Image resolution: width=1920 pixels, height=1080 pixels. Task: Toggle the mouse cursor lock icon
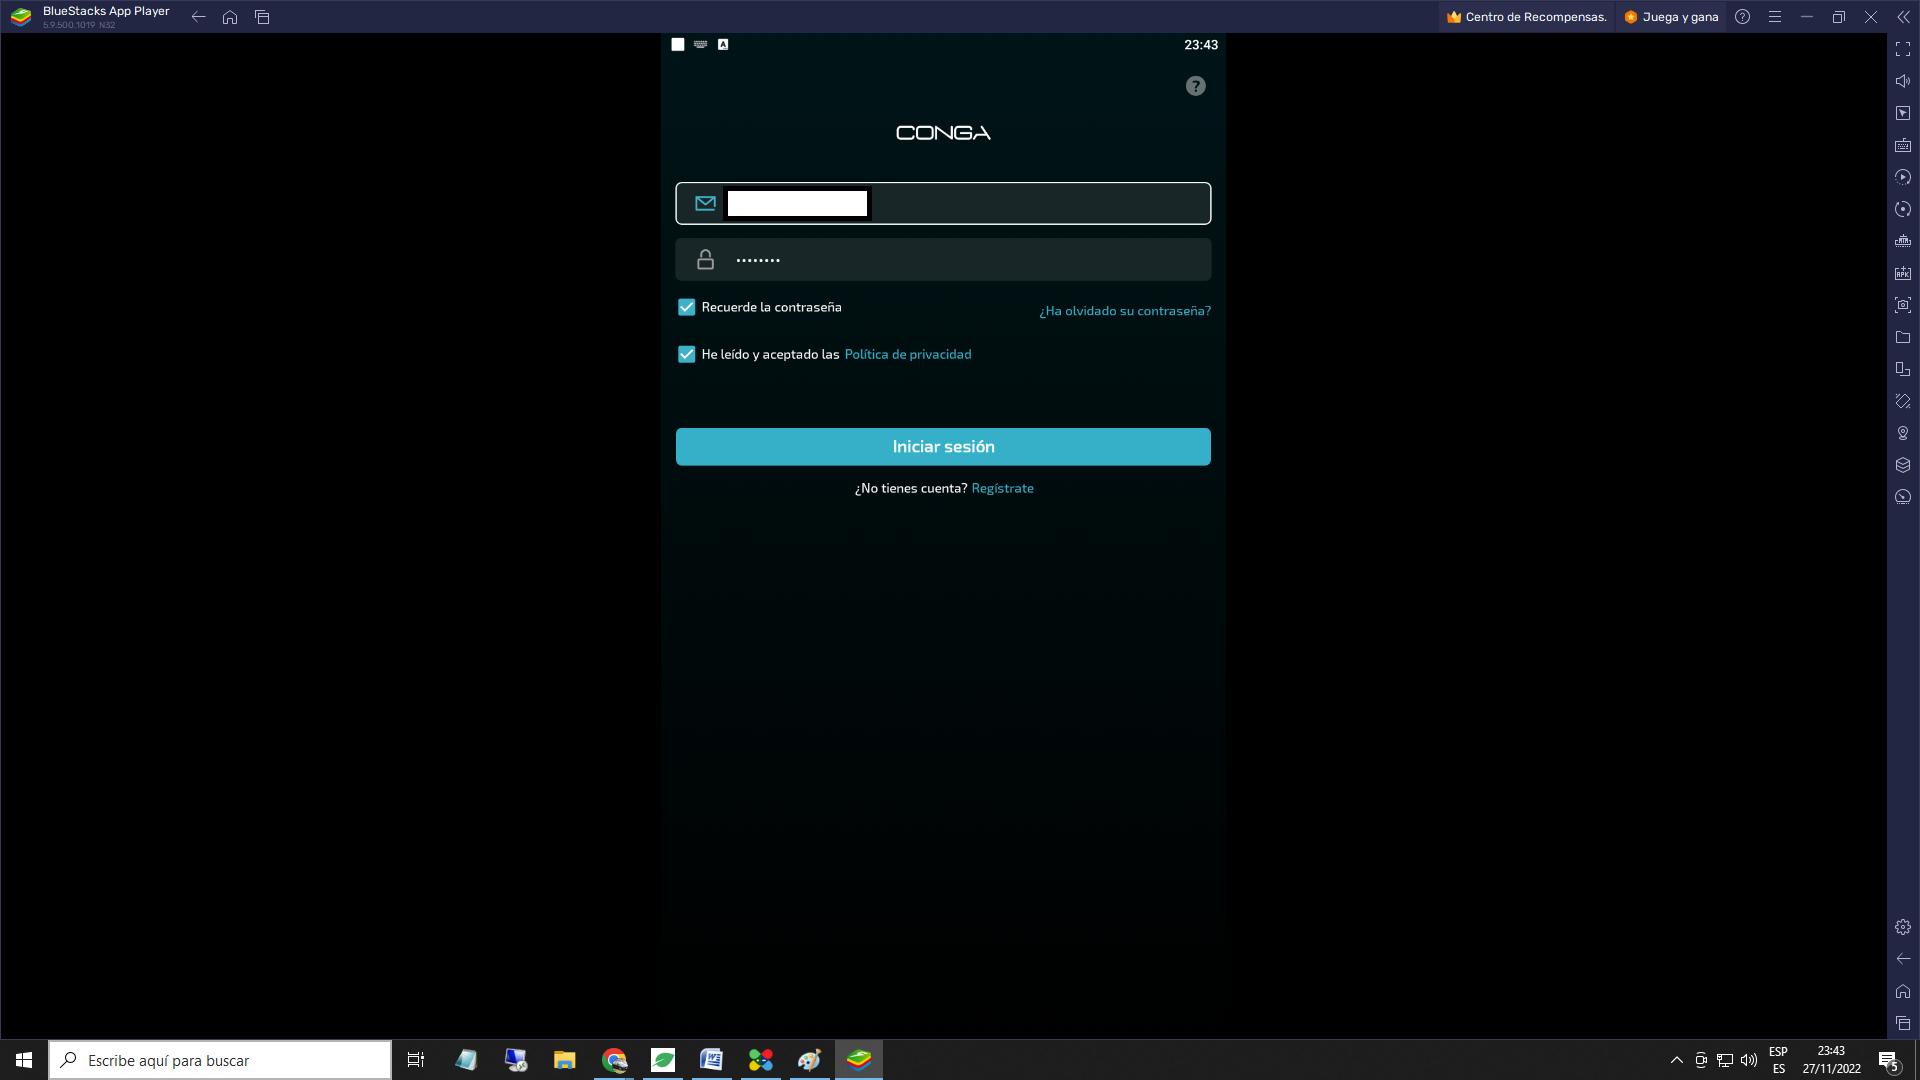pyautogui.click(x=1903, y=113)
